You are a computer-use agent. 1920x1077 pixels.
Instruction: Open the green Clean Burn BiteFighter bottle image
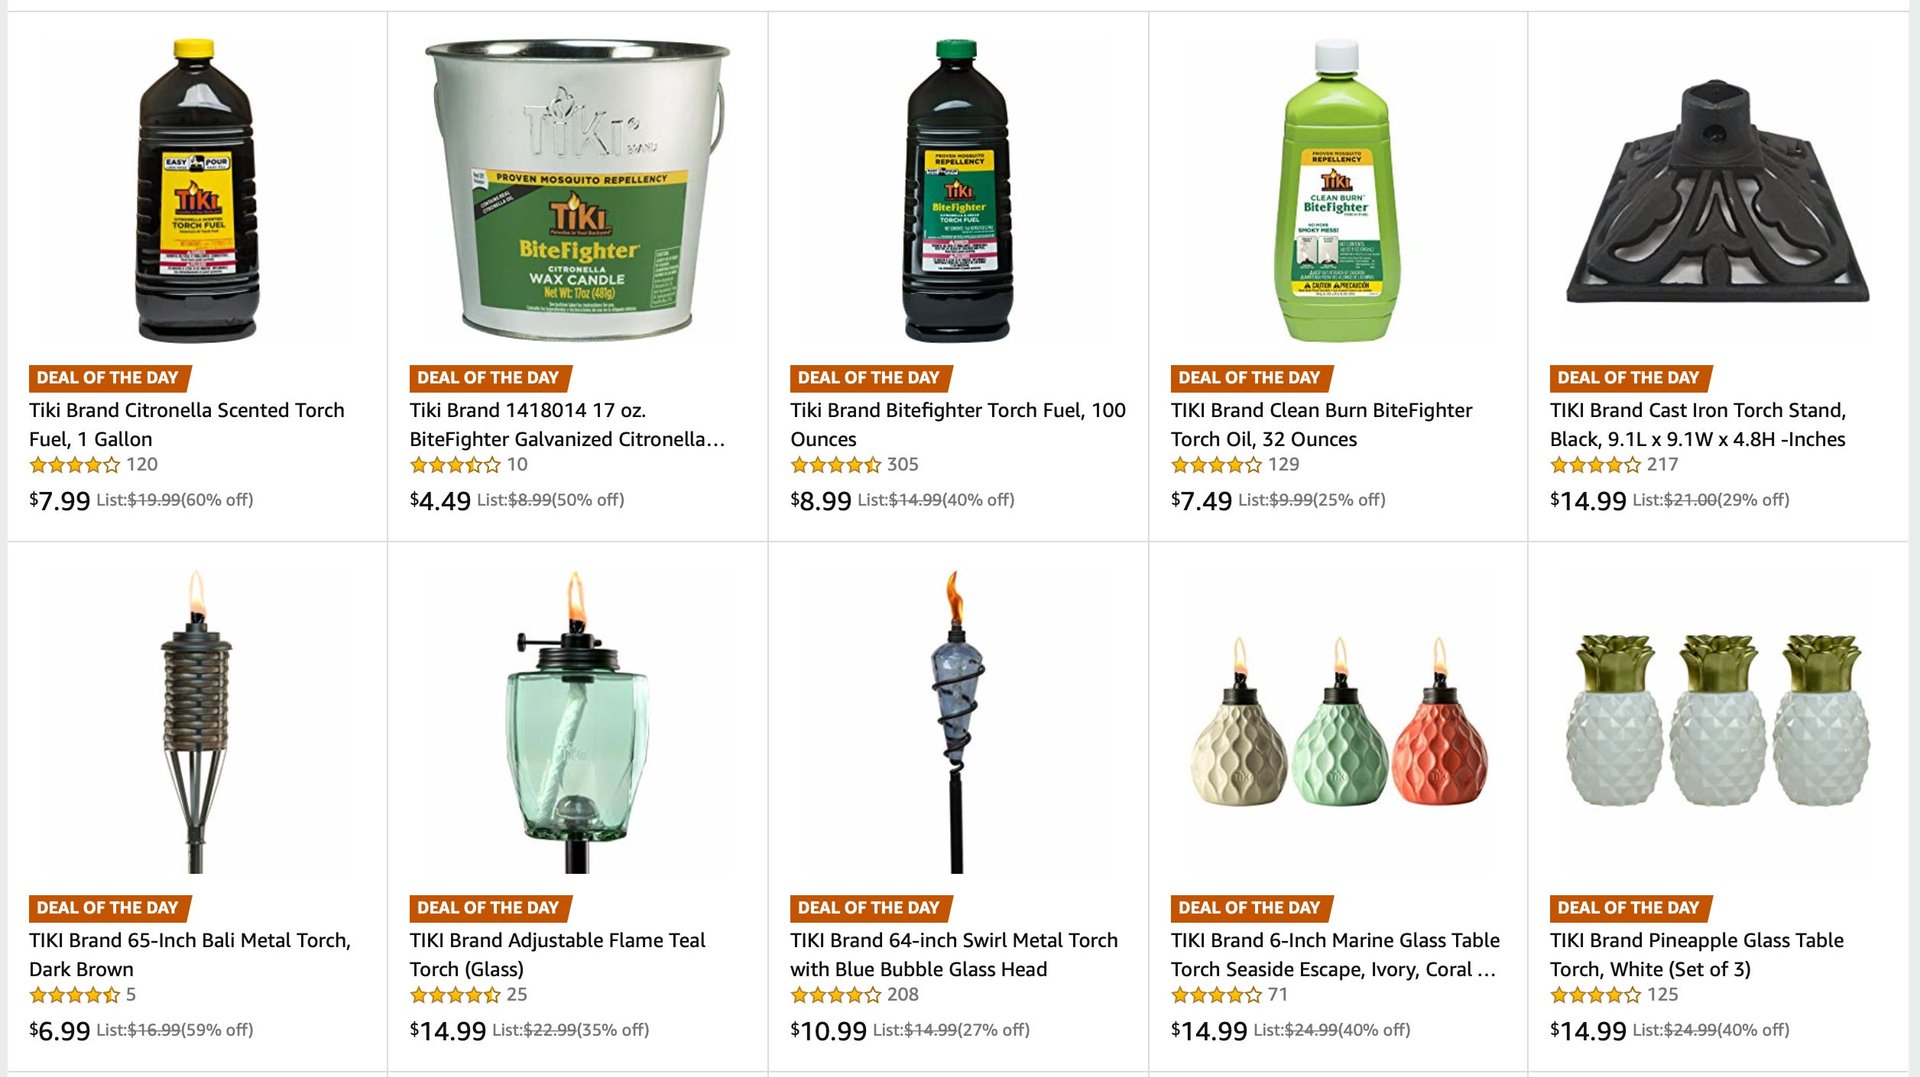pos(1337,191)
